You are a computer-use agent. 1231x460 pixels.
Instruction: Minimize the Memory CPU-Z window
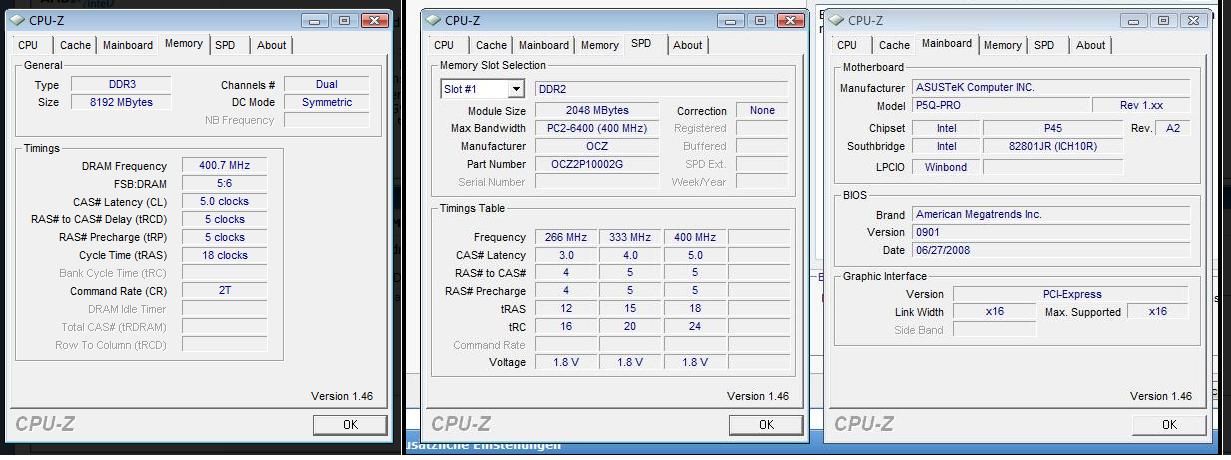pos(315,20)
